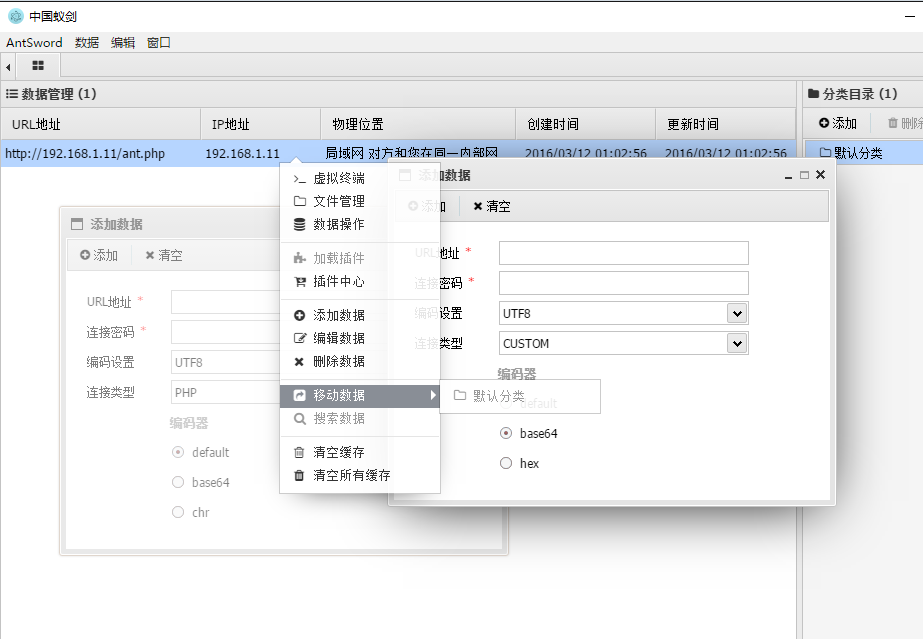The width and height of the screenshot is (923, 639).
Task: Open UTF8 encoding dropdown in front window
Action: click(737, 314)
